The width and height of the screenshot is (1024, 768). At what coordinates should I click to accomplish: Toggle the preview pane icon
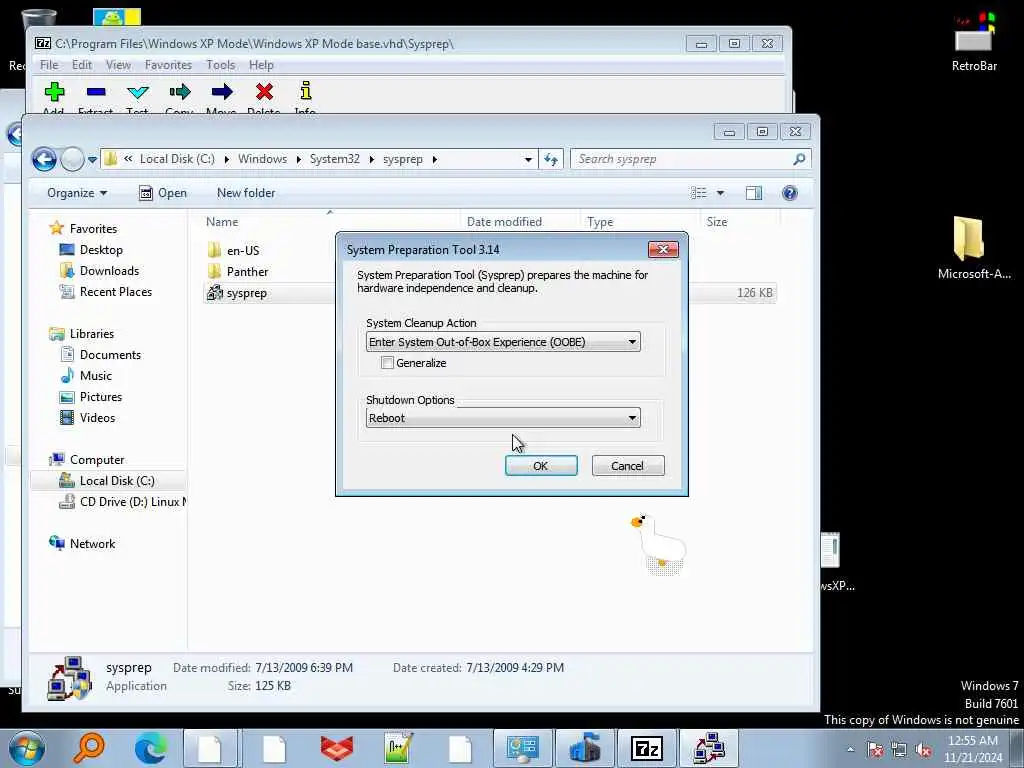pyautogui.click(x=754, y=193)
